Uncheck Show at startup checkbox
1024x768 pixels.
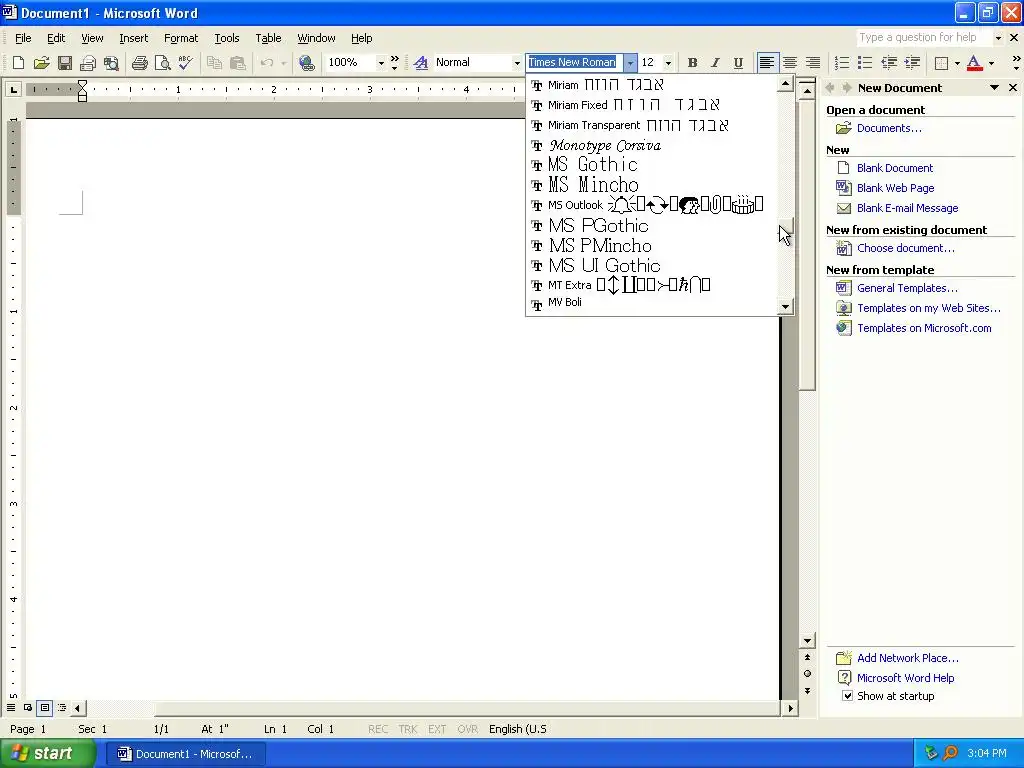[847, 696]
